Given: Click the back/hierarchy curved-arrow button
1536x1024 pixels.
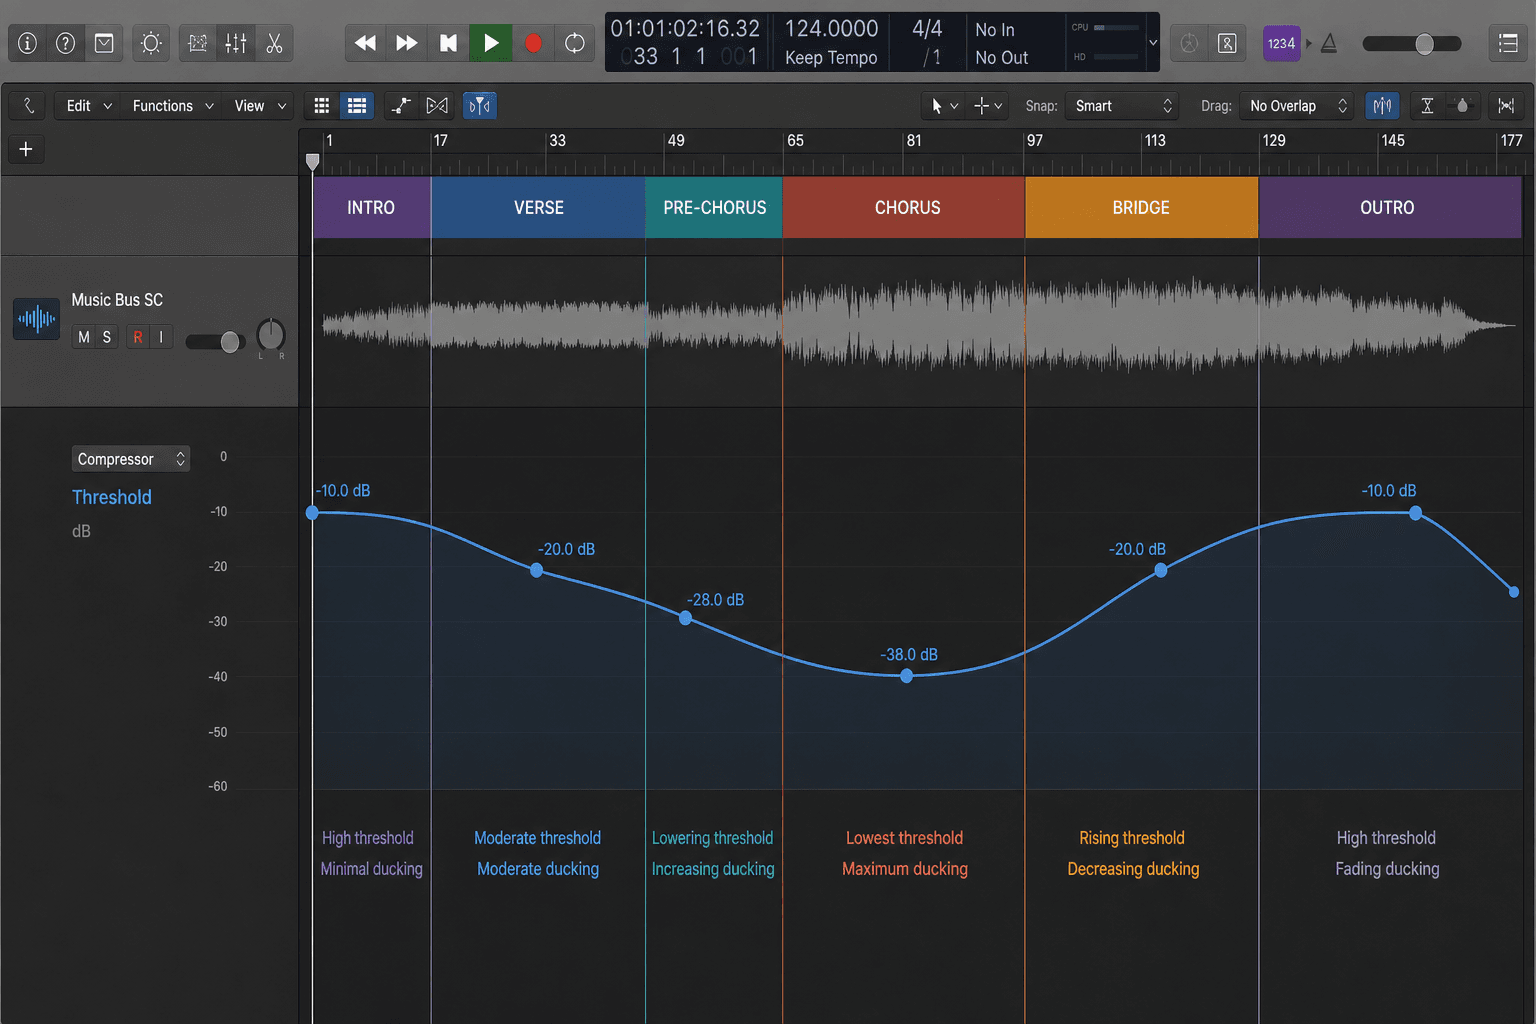Looking at the screenshot, I should pos(29,105).
